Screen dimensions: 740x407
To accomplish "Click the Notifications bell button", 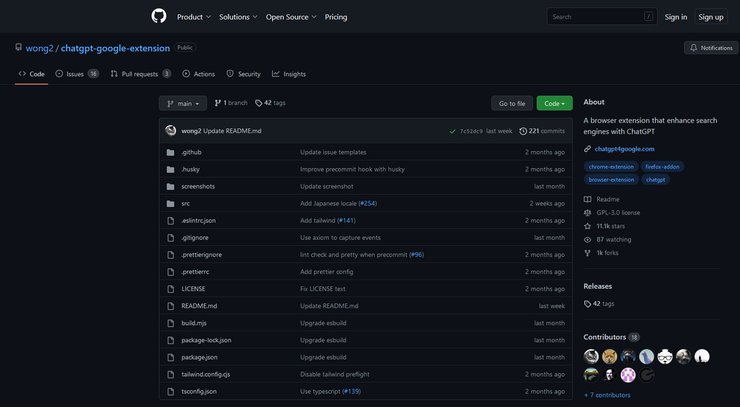I will (710, 48).
